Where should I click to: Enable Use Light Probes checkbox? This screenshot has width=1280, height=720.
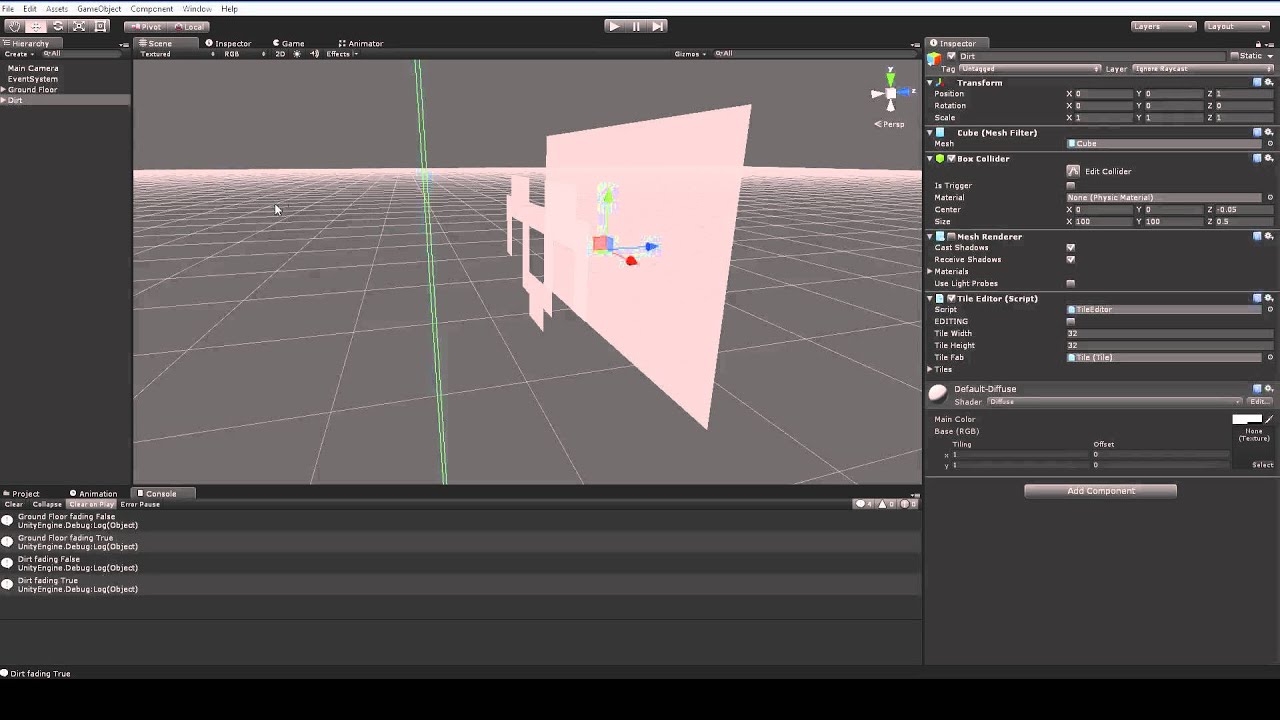click(1071, 283)
